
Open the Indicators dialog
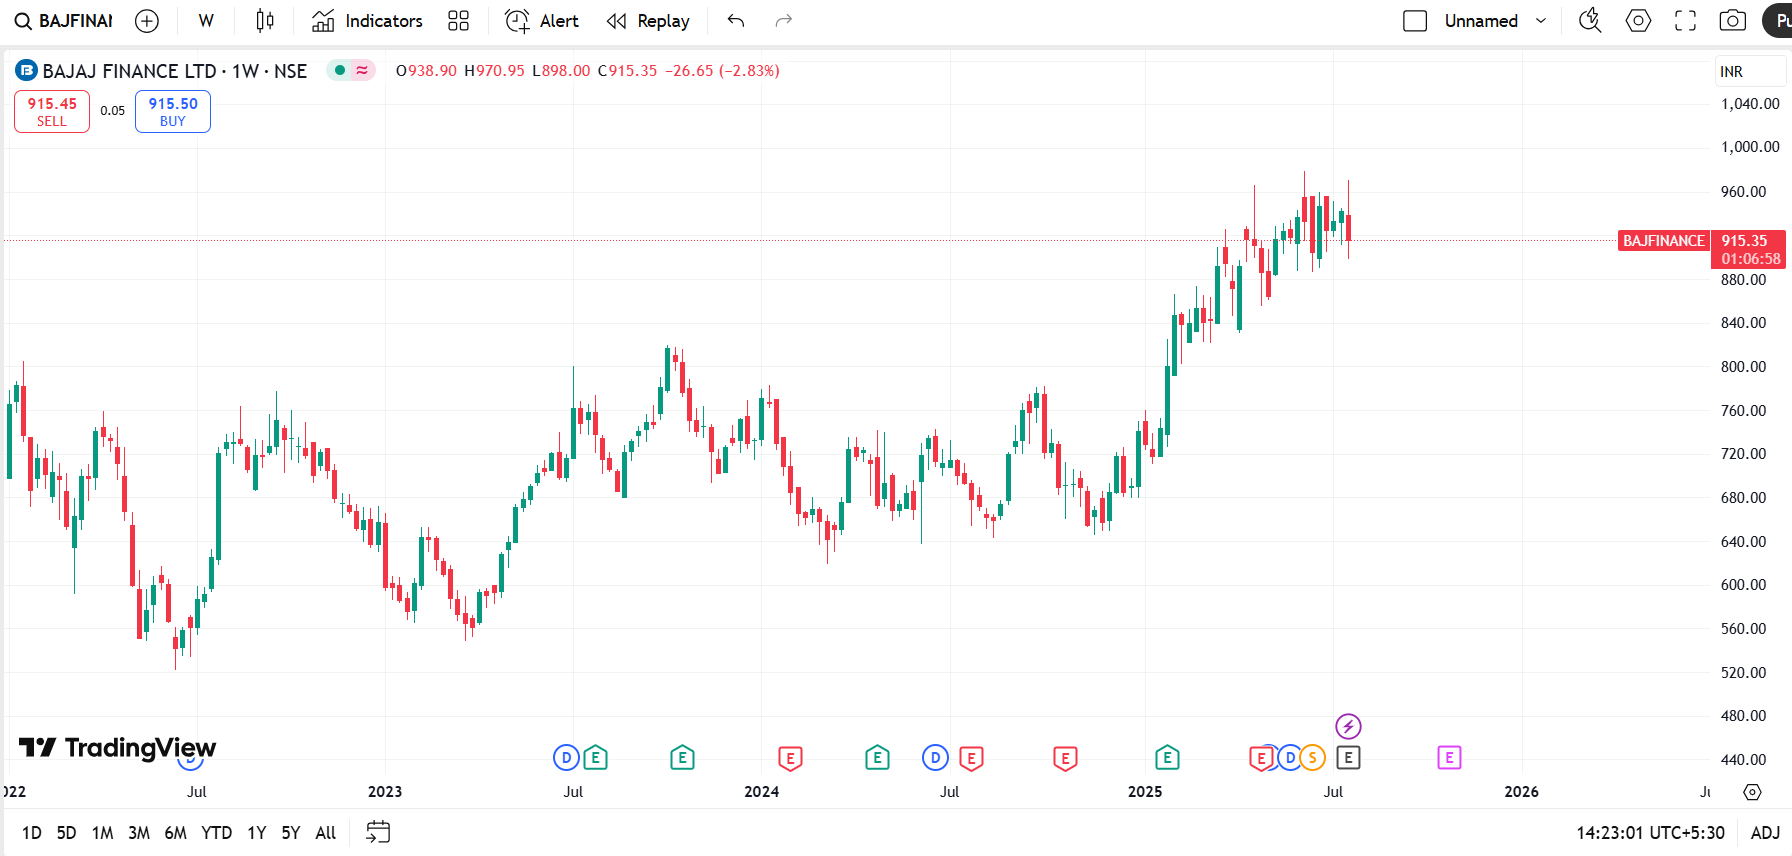(367, 21)
